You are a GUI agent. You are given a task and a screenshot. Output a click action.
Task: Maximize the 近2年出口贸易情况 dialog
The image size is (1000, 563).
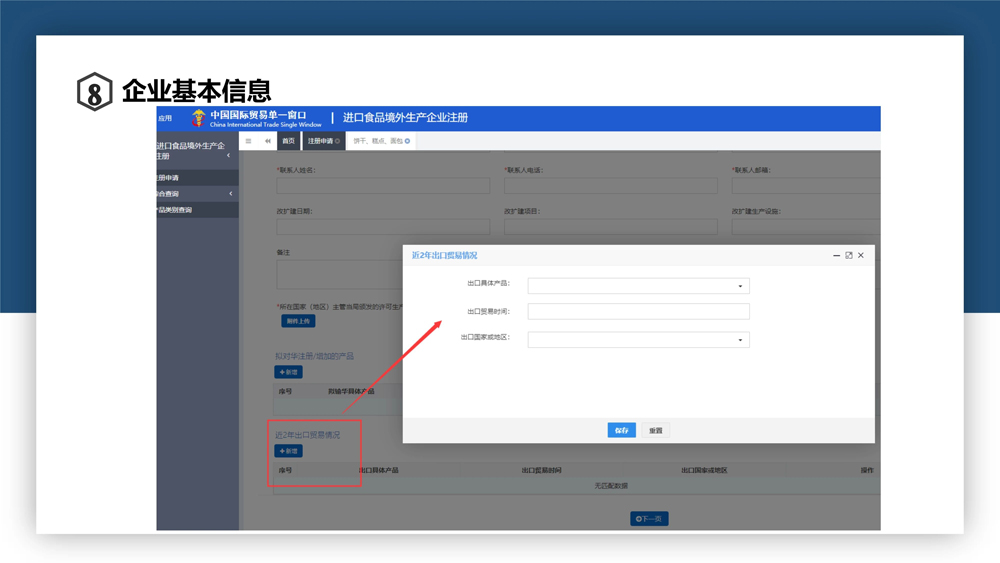coord(849,256)
